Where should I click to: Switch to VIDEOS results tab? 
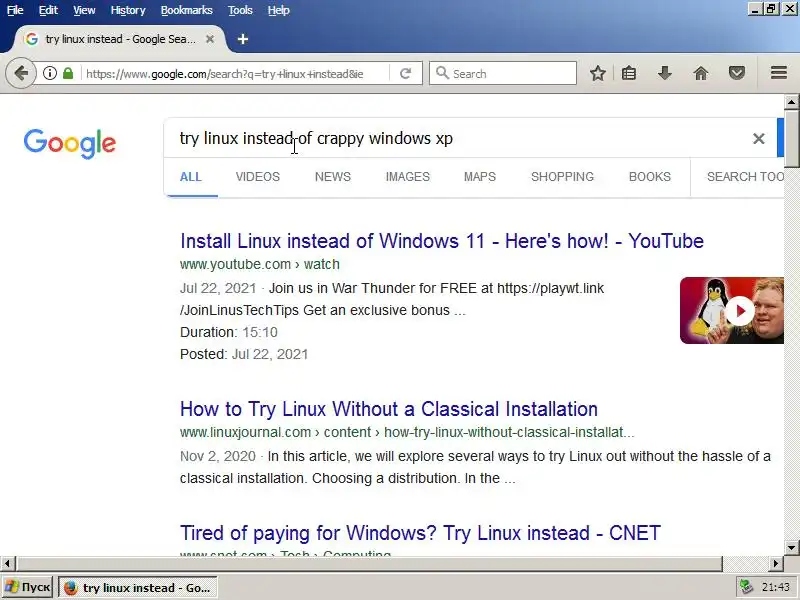258,177
